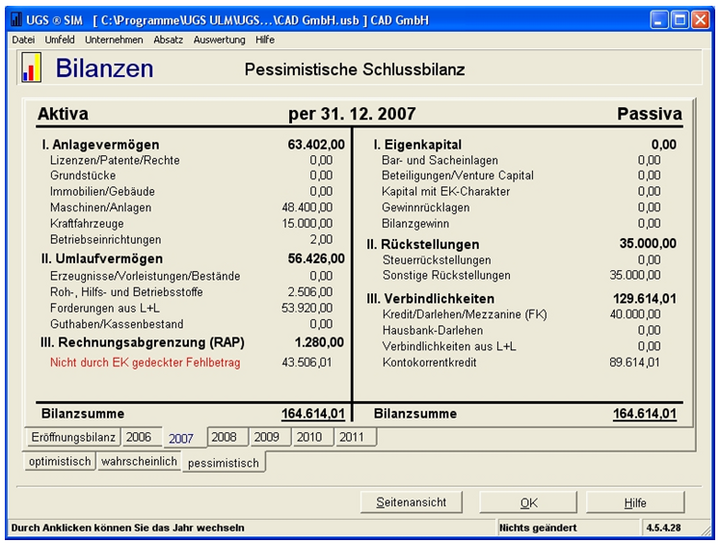Click the UGS SIM title bar icon
Viewport: 720px width, 543px height.
click(x=16, y=20)
